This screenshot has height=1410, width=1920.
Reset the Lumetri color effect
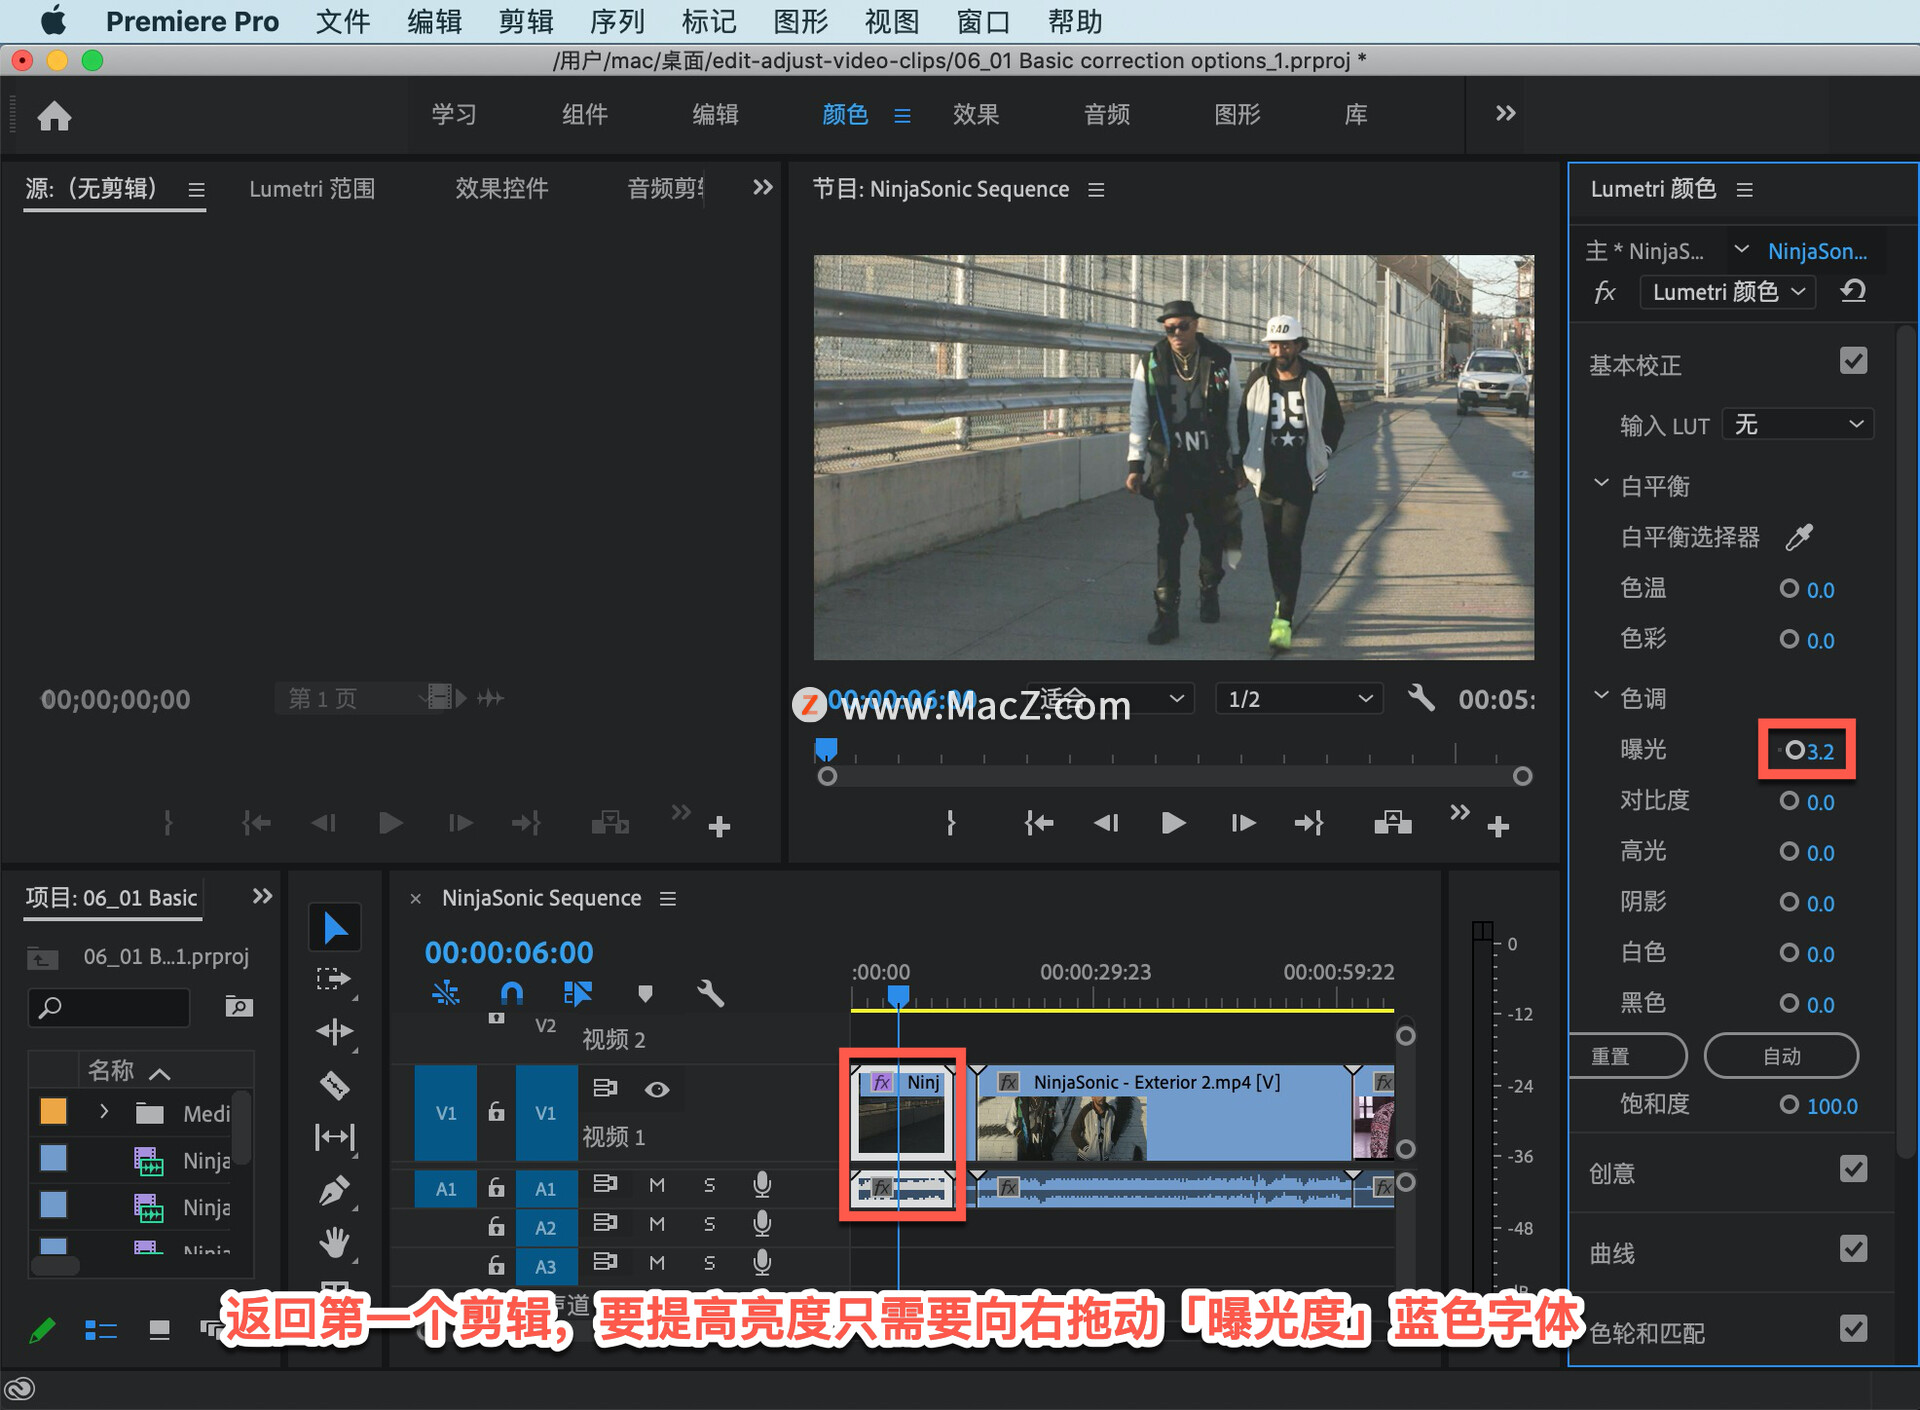[x=1853, y=292]
